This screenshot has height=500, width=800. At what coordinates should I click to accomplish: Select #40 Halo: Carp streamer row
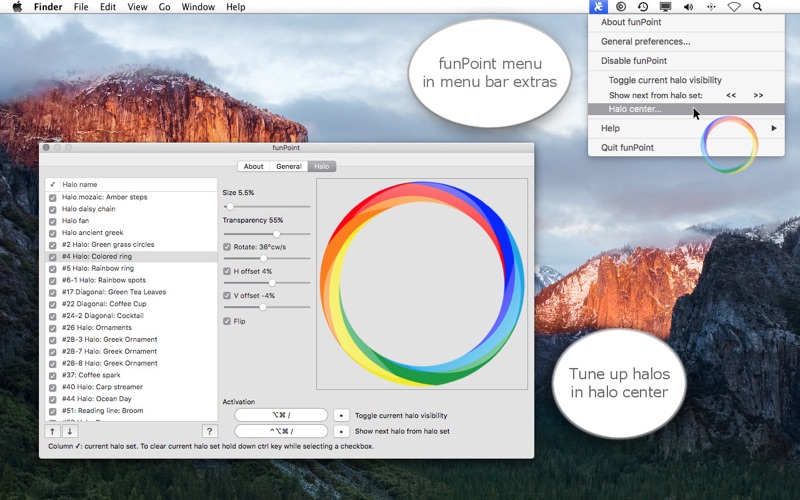click(x=131, y=387)
